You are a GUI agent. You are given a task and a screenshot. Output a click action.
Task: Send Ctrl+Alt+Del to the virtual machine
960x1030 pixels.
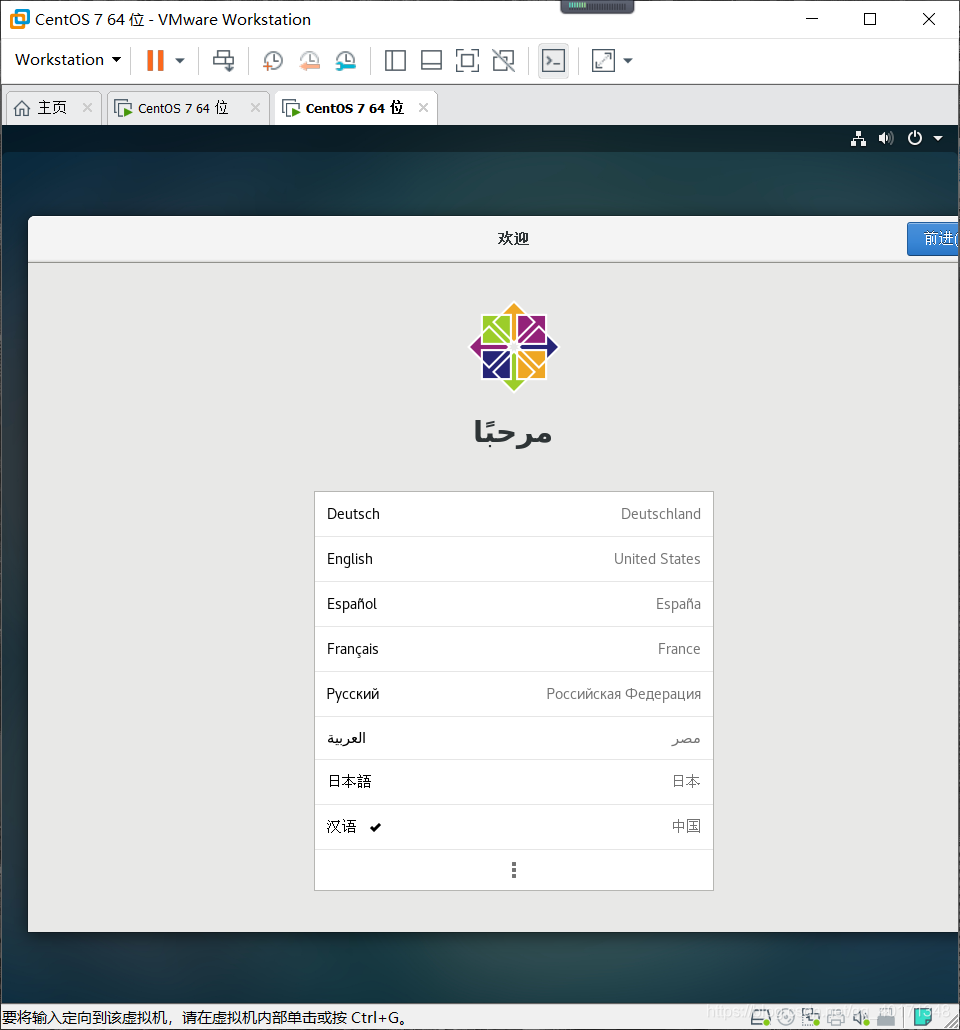pos(223,60)
